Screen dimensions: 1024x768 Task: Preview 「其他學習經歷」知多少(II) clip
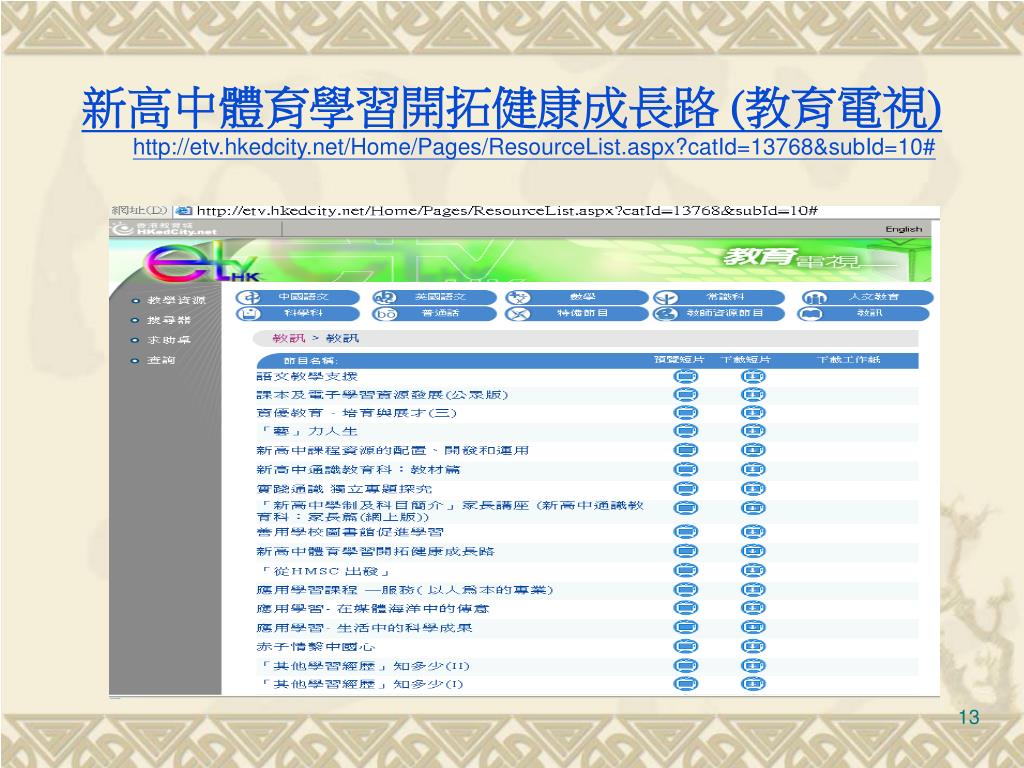(685, 665)
